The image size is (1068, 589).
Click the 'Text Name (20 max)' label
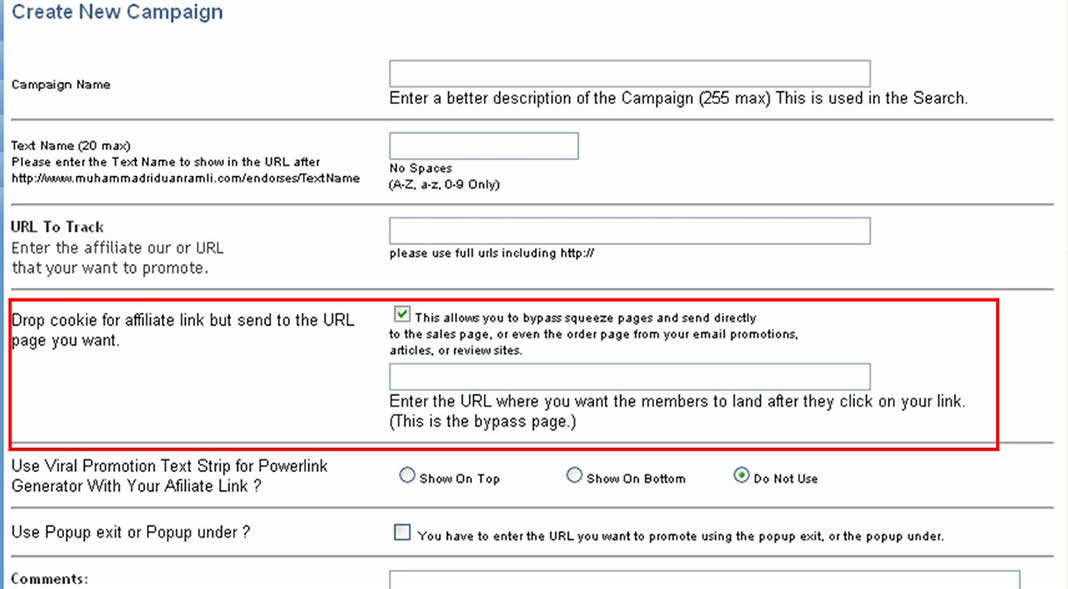pyautogui.click(x=71, y=146)
